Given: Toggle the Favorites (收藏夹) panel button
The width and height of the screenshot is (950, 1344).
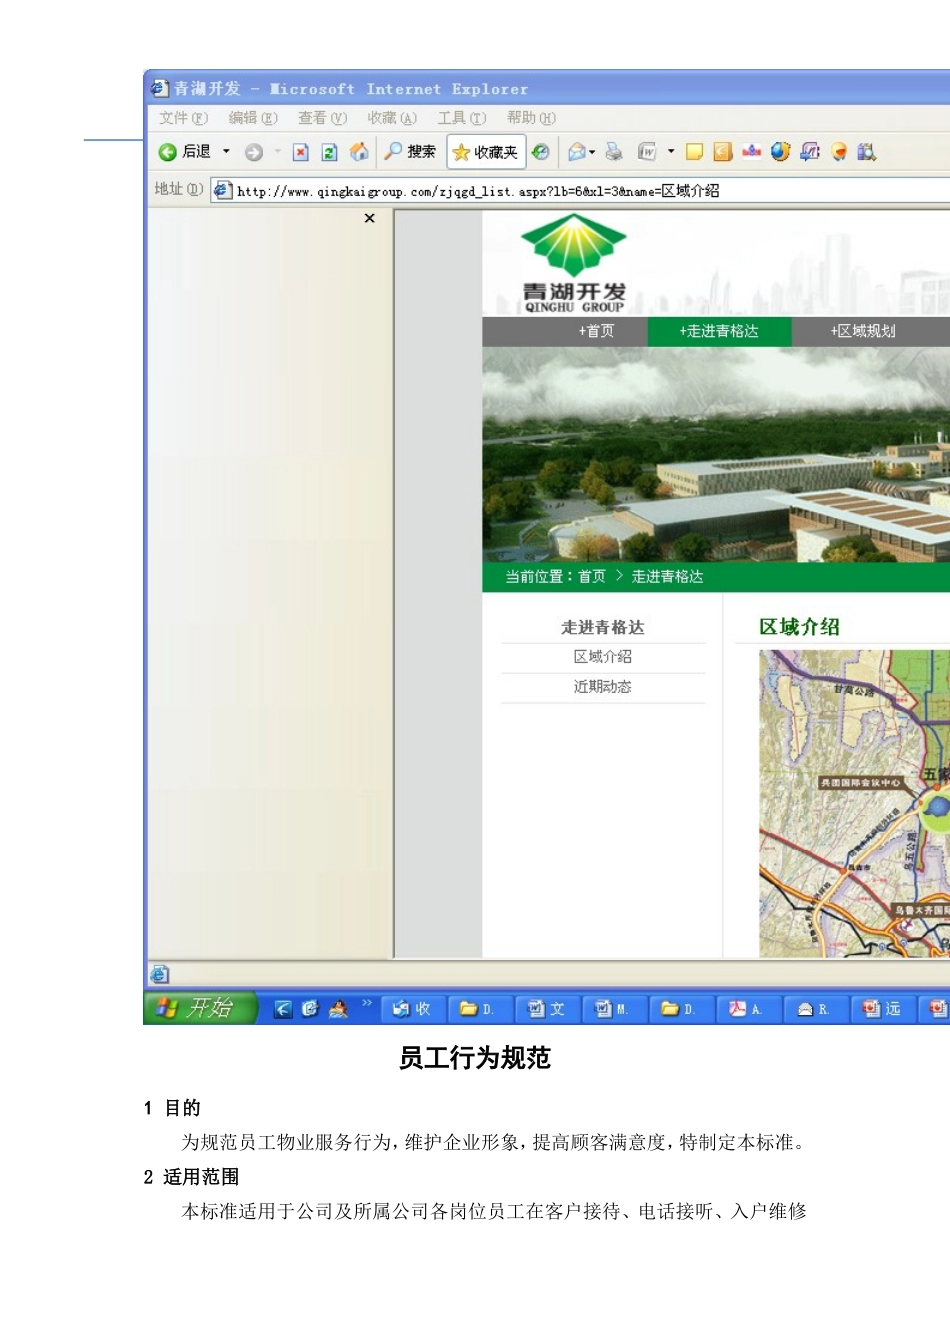Looking at the screenshot, I should click(486, 152).
